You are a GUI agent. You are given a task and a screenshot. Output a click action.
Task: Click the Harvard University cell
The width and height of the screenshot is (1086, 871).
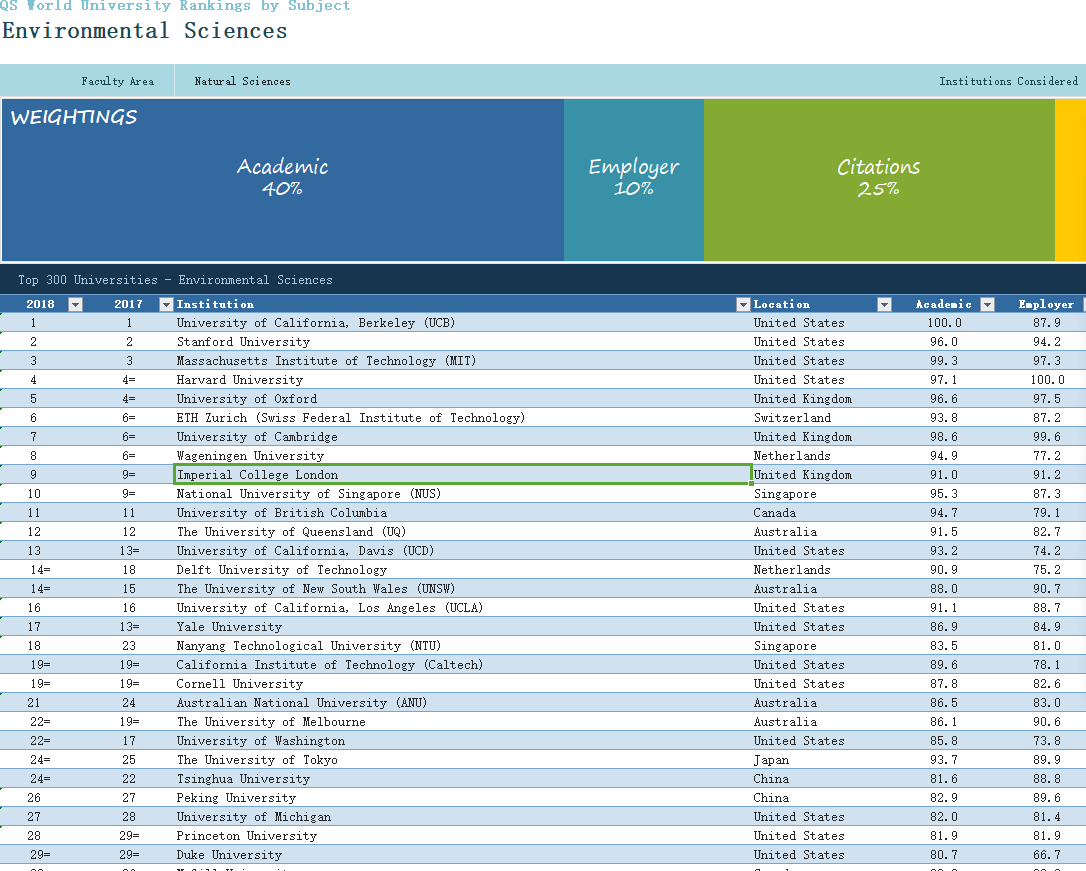coord(463,380)
